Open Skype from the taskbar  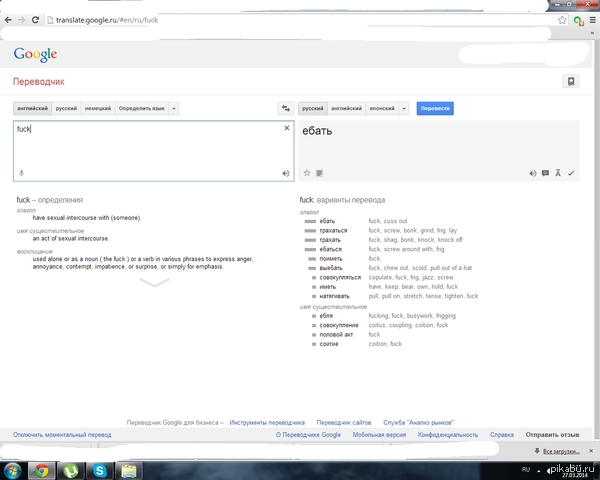[x=99, y=470]
